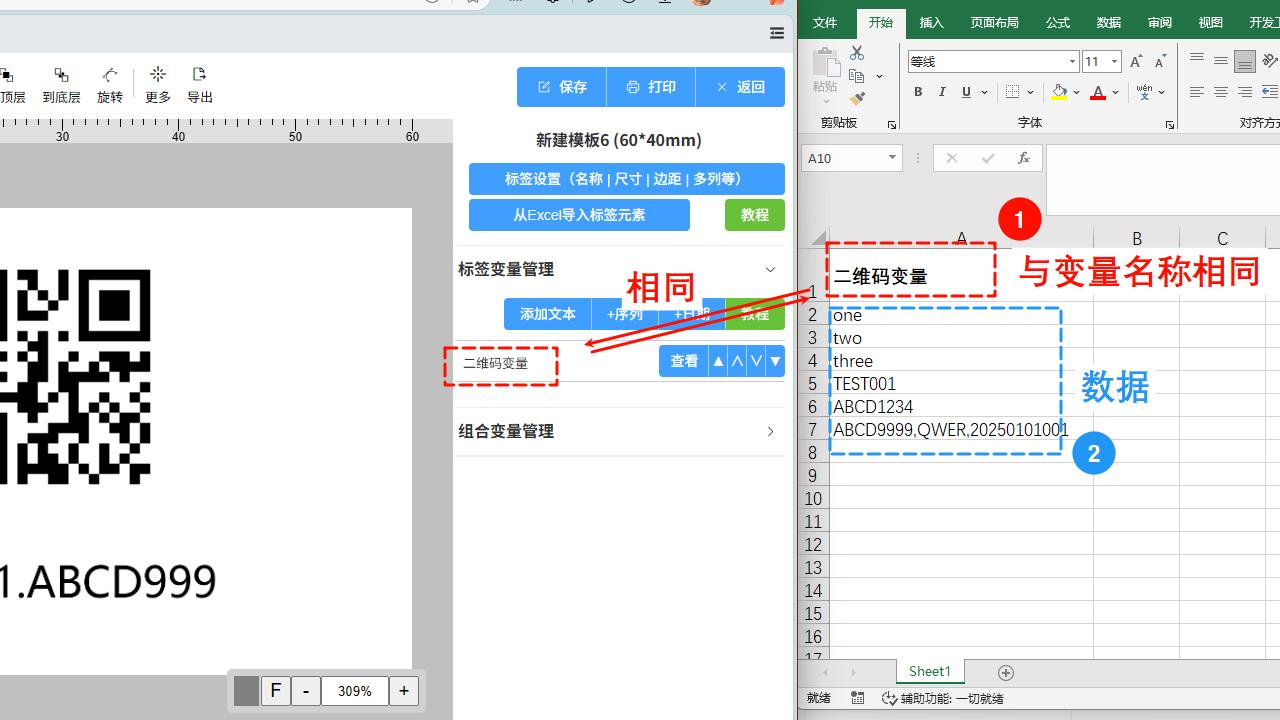The width and height of the screenshot is (1280, 720).
Task: Toggle Italic formatting in Excel ribbon
Action: click(942, 92)
